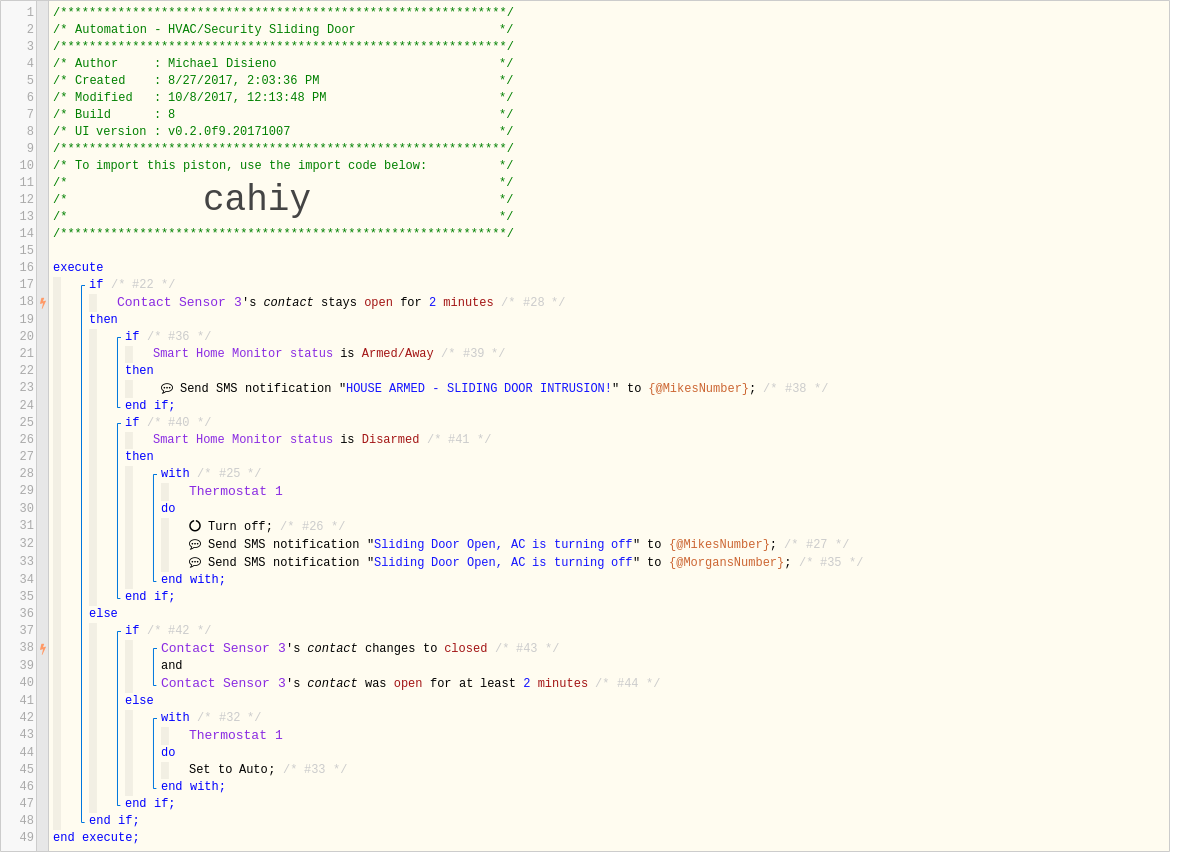The image size is (1178, 860).
Task: Click the HOUSE ARMED - SLIDING DOOR INTRUSION! message
Action: 479,389
